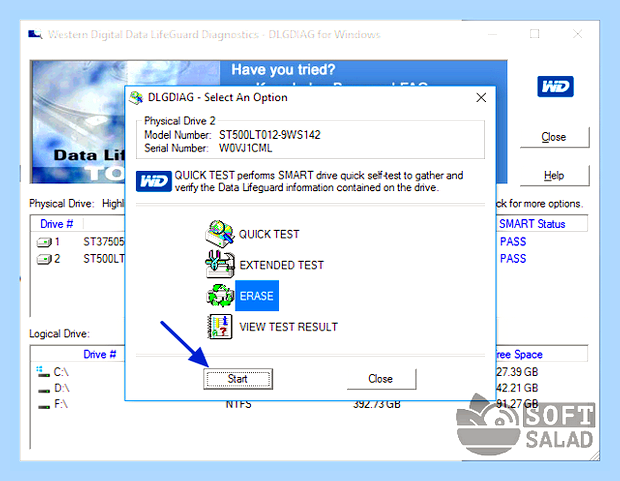
Task: Click the F:\ logical drive icon
Action: coord(43,407)
